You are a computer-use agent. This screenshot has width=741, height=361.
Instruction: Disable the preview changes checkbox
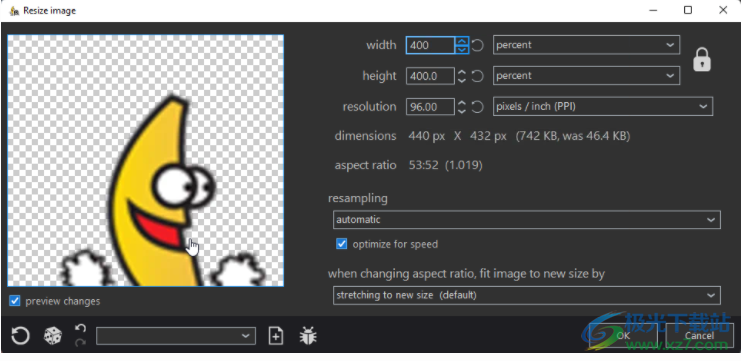[15, 301]
